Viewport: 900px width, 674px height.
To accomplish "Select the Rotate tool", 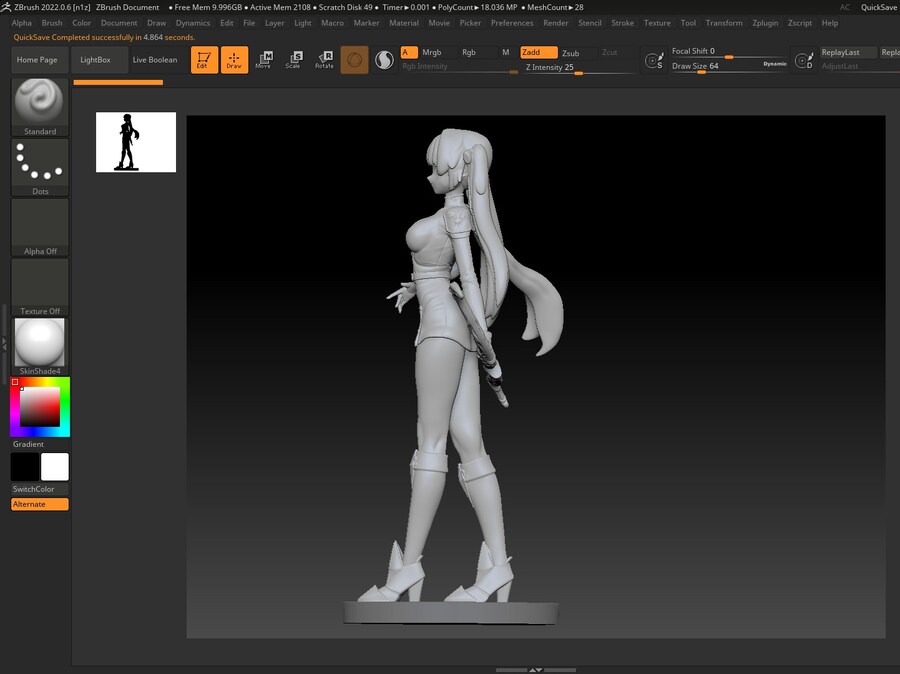I will click(324, 60).
